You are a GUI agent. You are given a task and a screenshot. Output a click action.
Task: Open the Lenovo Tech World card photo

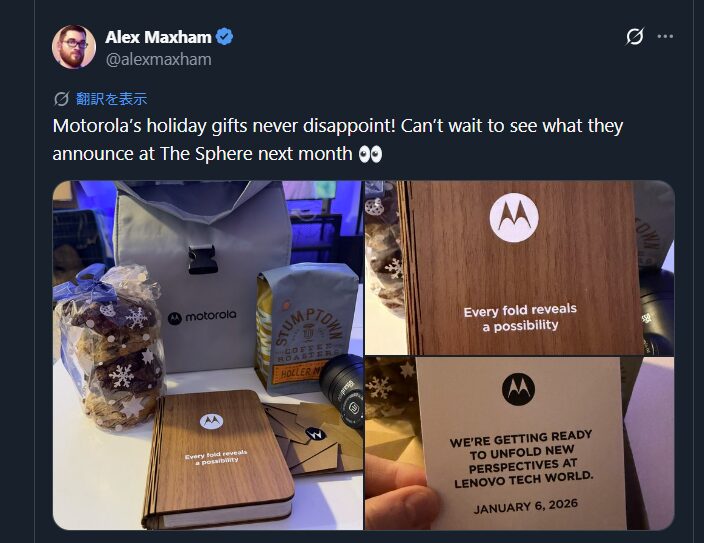click(x=519, y=444)
